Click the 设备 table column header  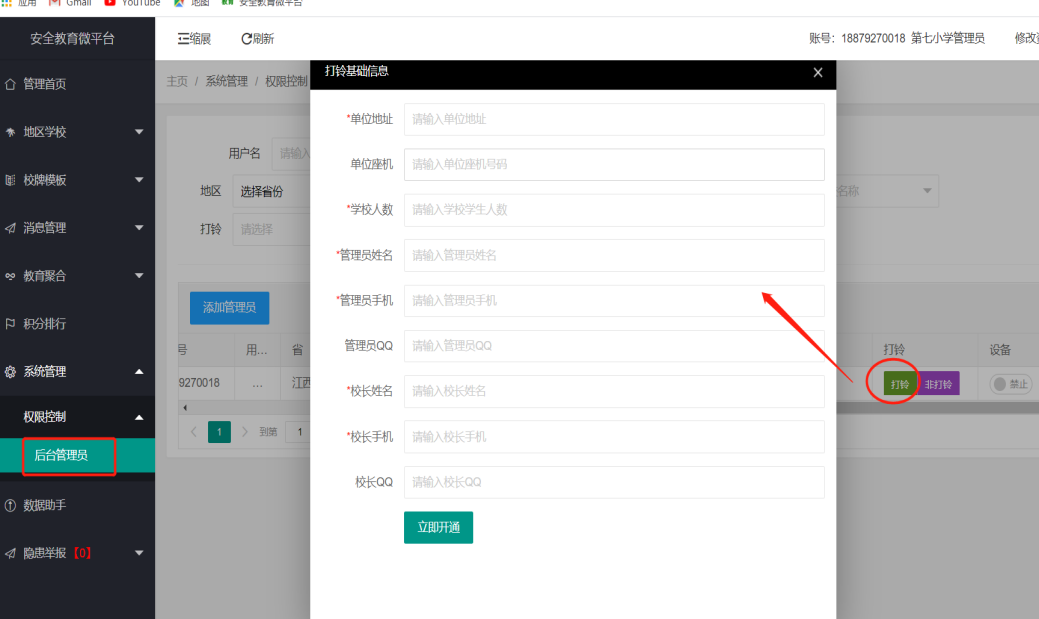[x=1000, y=349]
